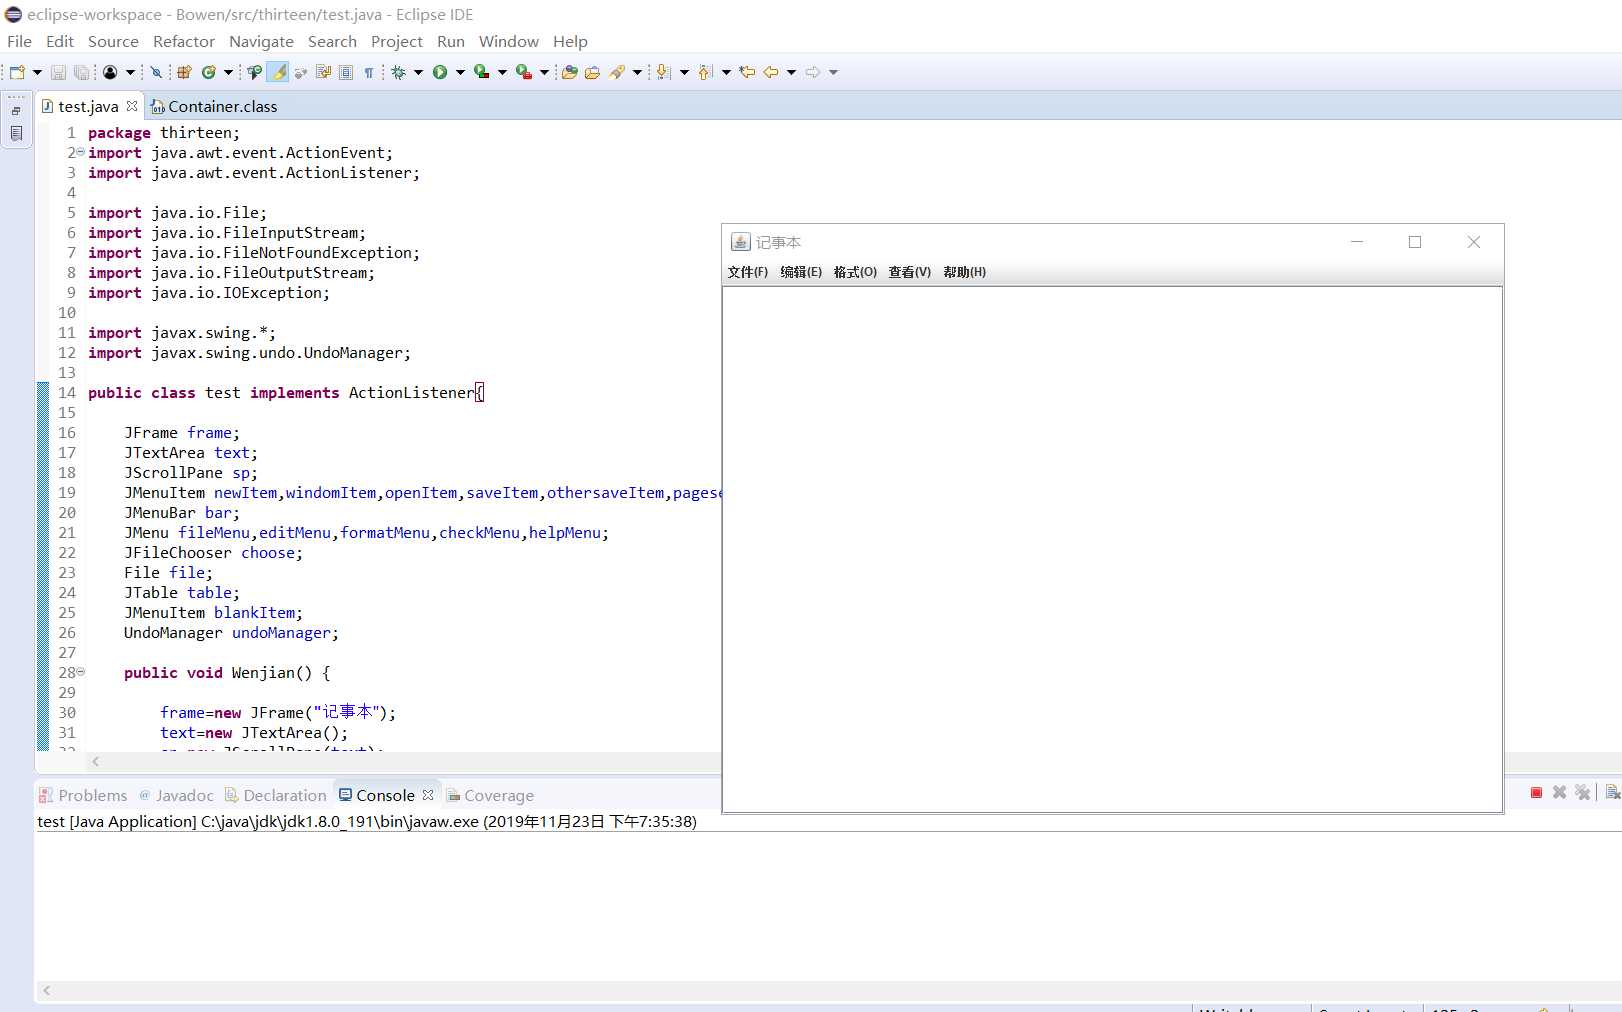Image resolution: width=1622 pixels, height=1012 pixels.
Task: Navigate Back with yellow left arrow
Action: point(770,72)
